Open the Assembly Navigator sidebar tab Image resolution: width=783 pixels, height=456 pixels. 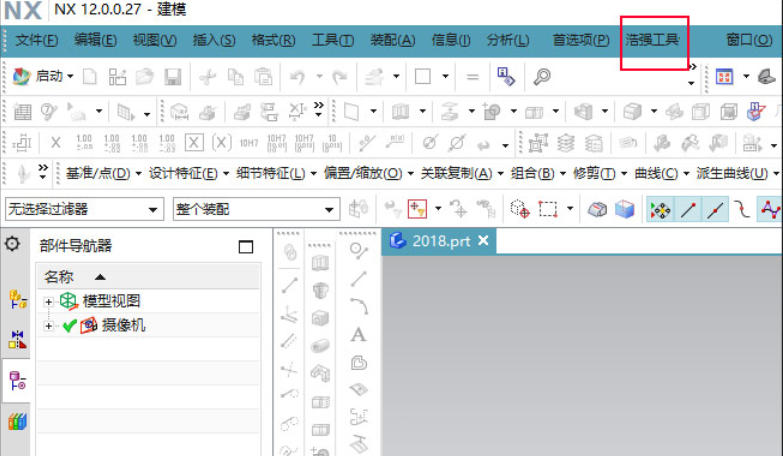click(17, 299)
